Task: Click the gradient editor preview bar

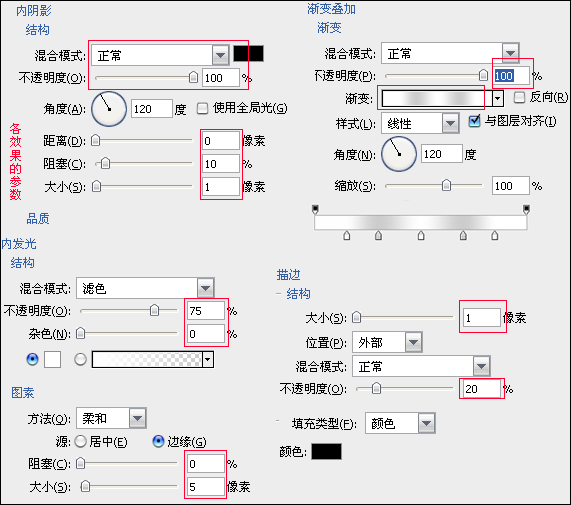Action: (421, 222)
